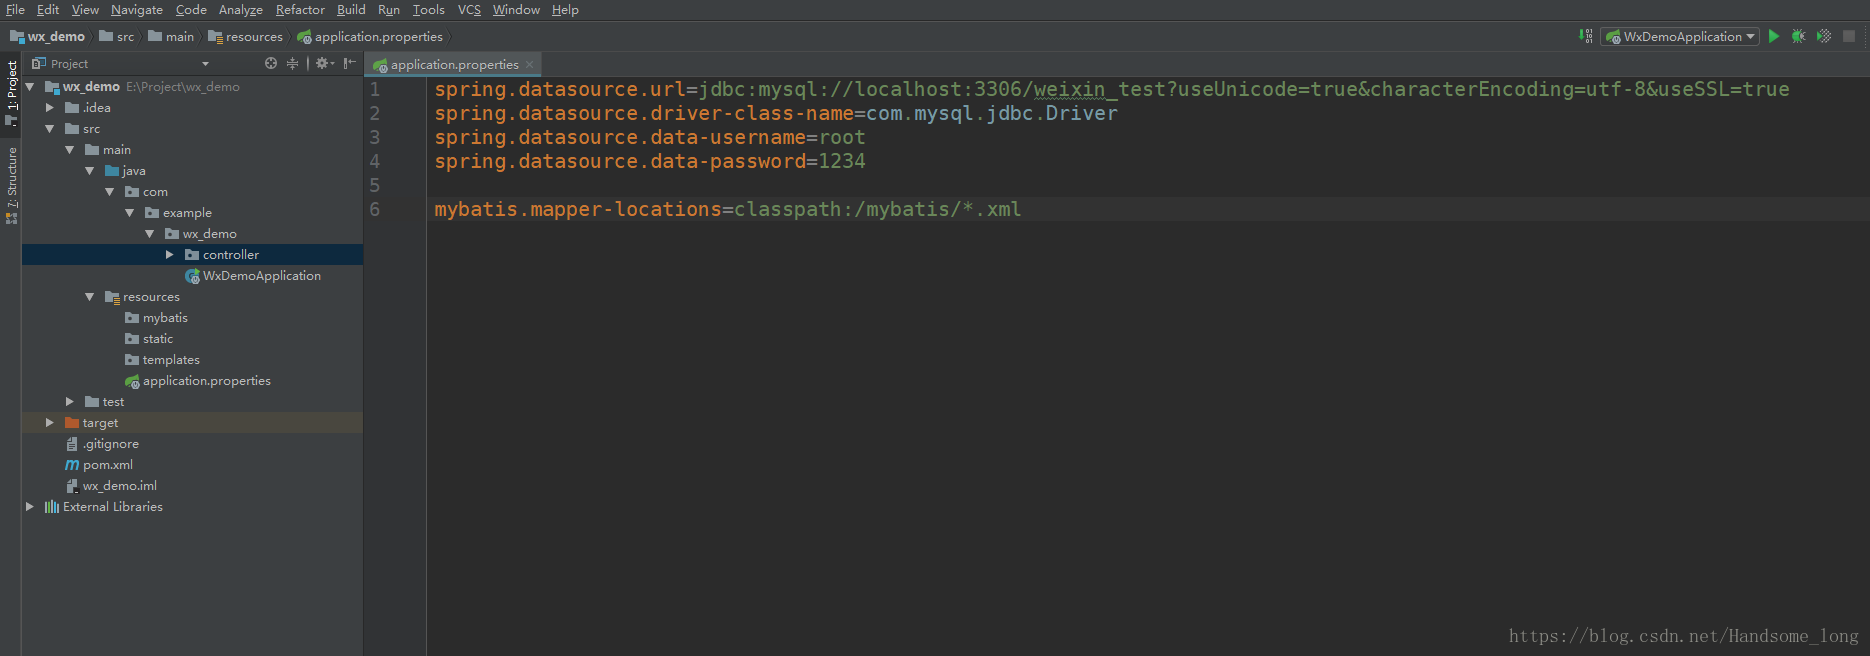Open the Refactor menu
Image resolution: width=1870 pixels, height=656 pixels.
(x=300, y=10)
